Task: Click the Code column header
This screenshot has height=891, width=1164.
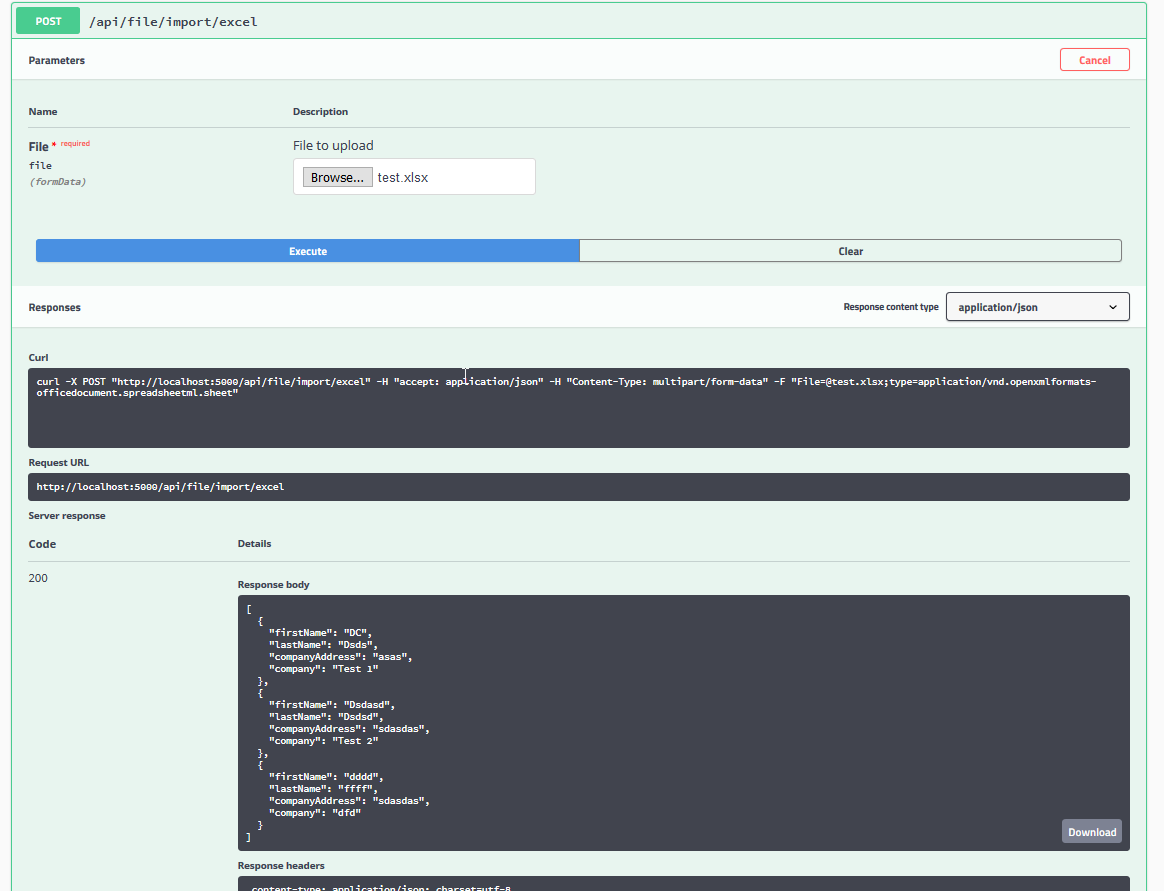Action: [42, 544]
